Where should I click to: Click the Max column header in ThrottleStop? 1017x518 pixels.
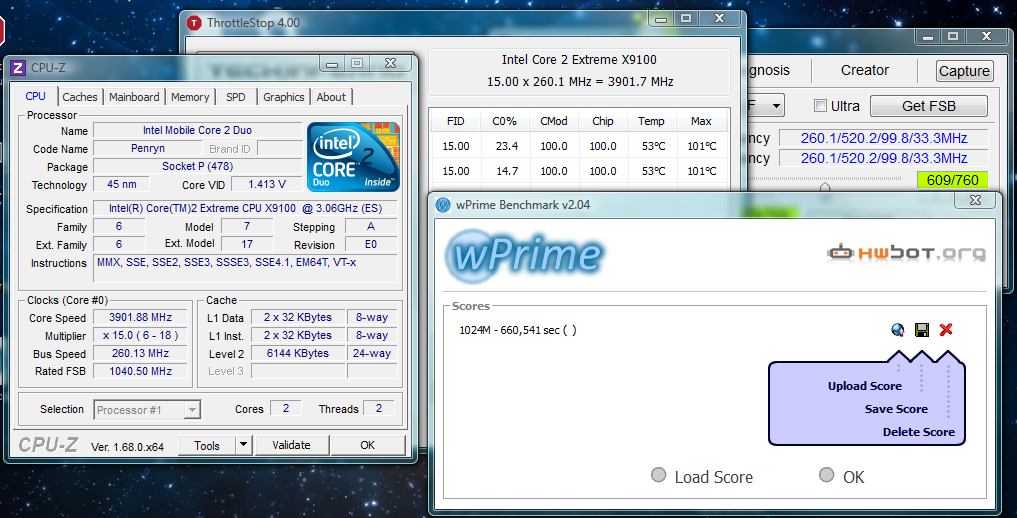click(x=701, y=121)
